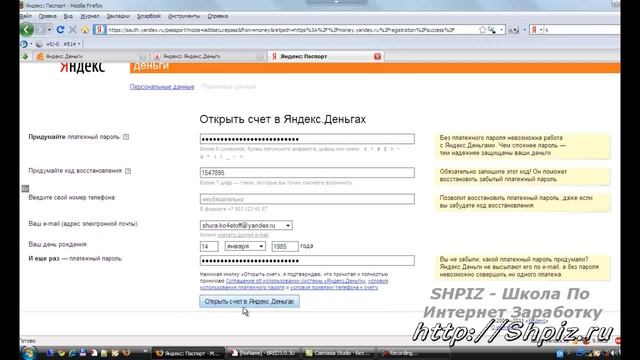Click the birth day field showing 14
The width and height of the screenshot is (640, 360).
tap(209, 246)
